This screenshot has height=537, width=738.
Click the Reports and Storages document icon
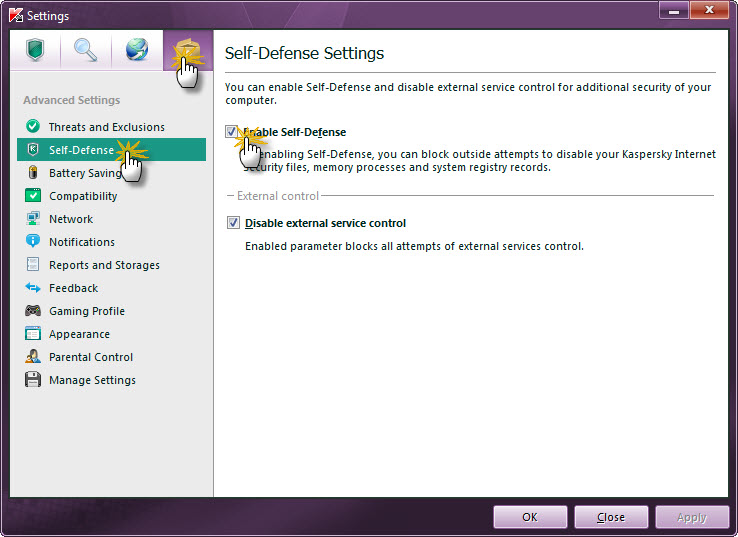coord(32,264)
